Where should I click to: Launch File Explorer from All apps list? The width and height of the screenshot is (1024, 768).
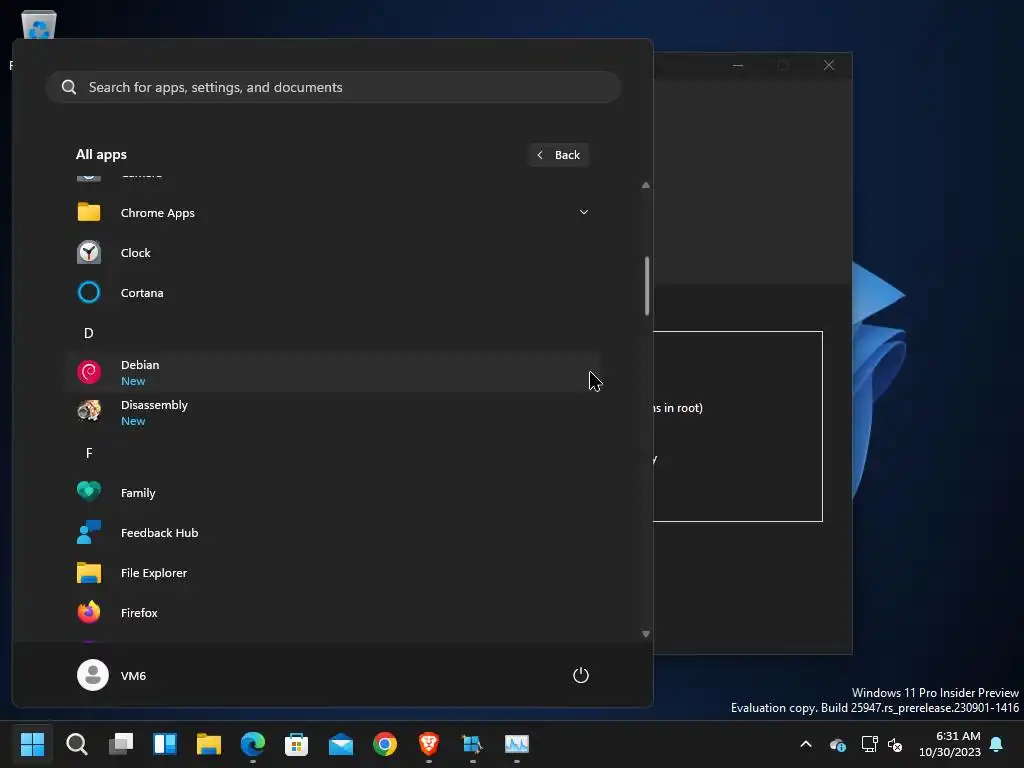click(x=332, y=573)
